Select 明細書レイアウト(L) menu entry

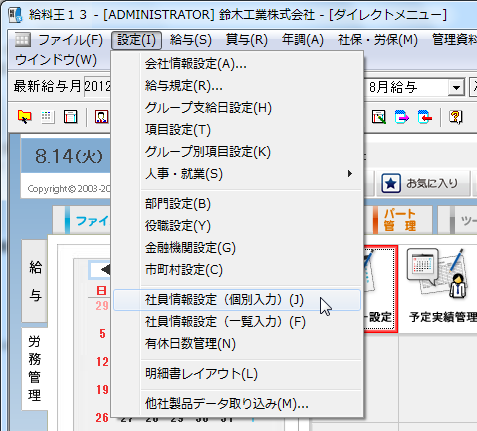pos(237,374)
